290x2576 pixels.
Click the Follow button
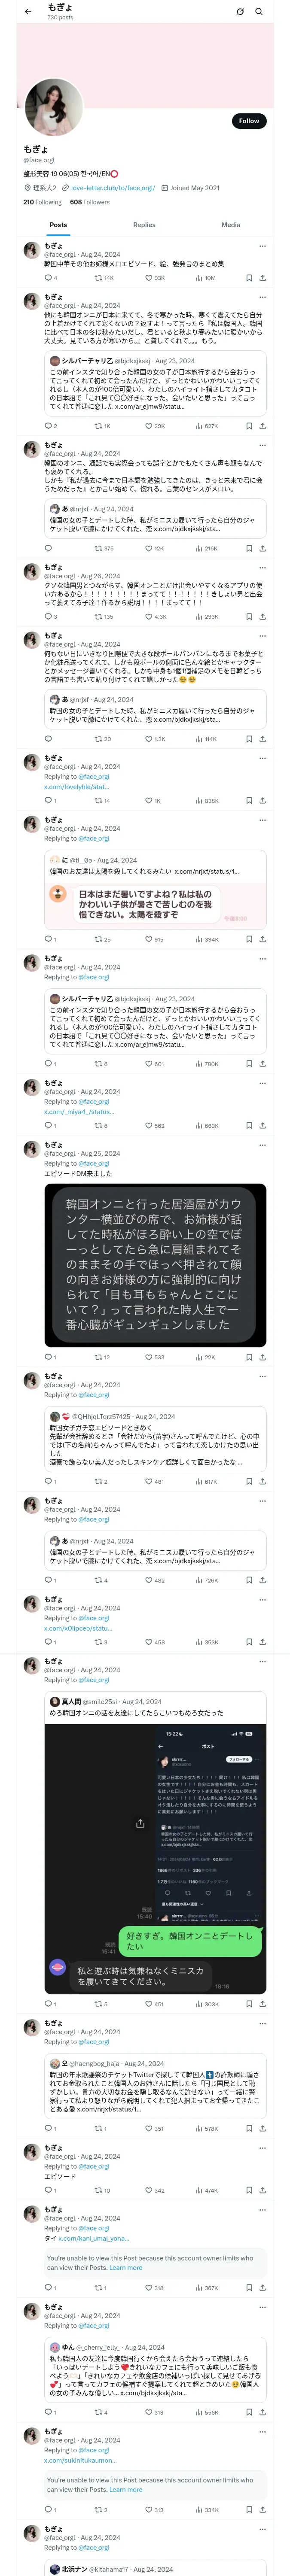coord(248,121)
